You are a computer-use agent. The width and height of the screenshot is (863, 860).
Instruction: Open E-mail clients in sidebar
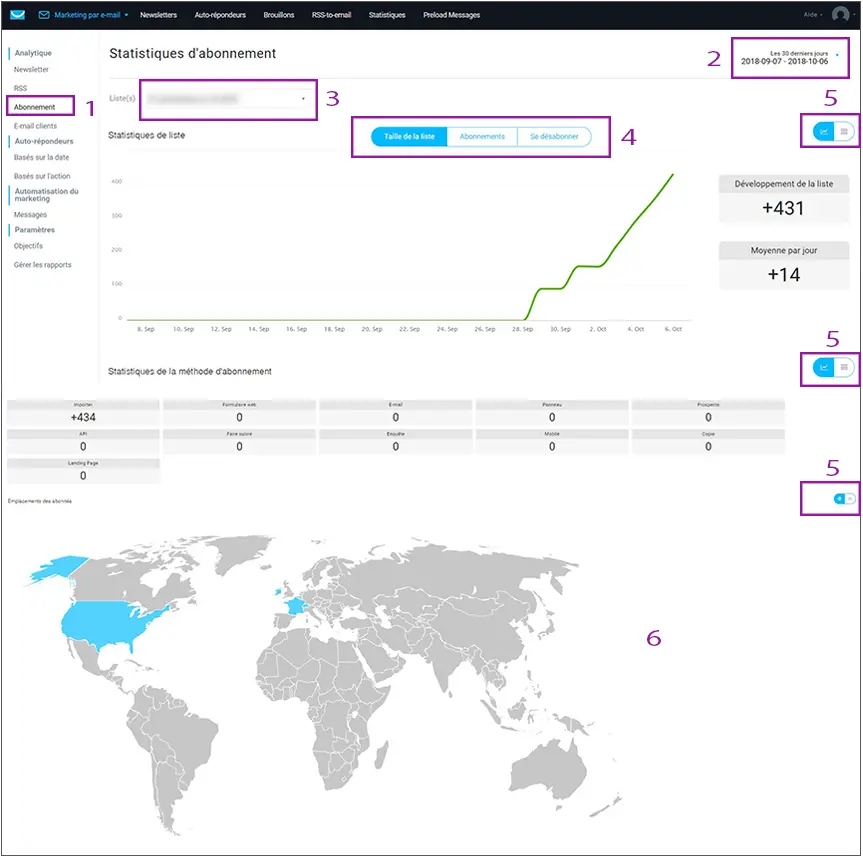coord(35,126)
